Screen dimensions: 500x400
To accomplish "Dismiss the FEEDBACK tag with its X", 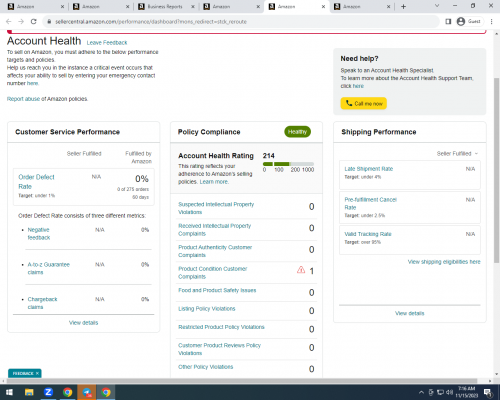I will pos(37,373).
